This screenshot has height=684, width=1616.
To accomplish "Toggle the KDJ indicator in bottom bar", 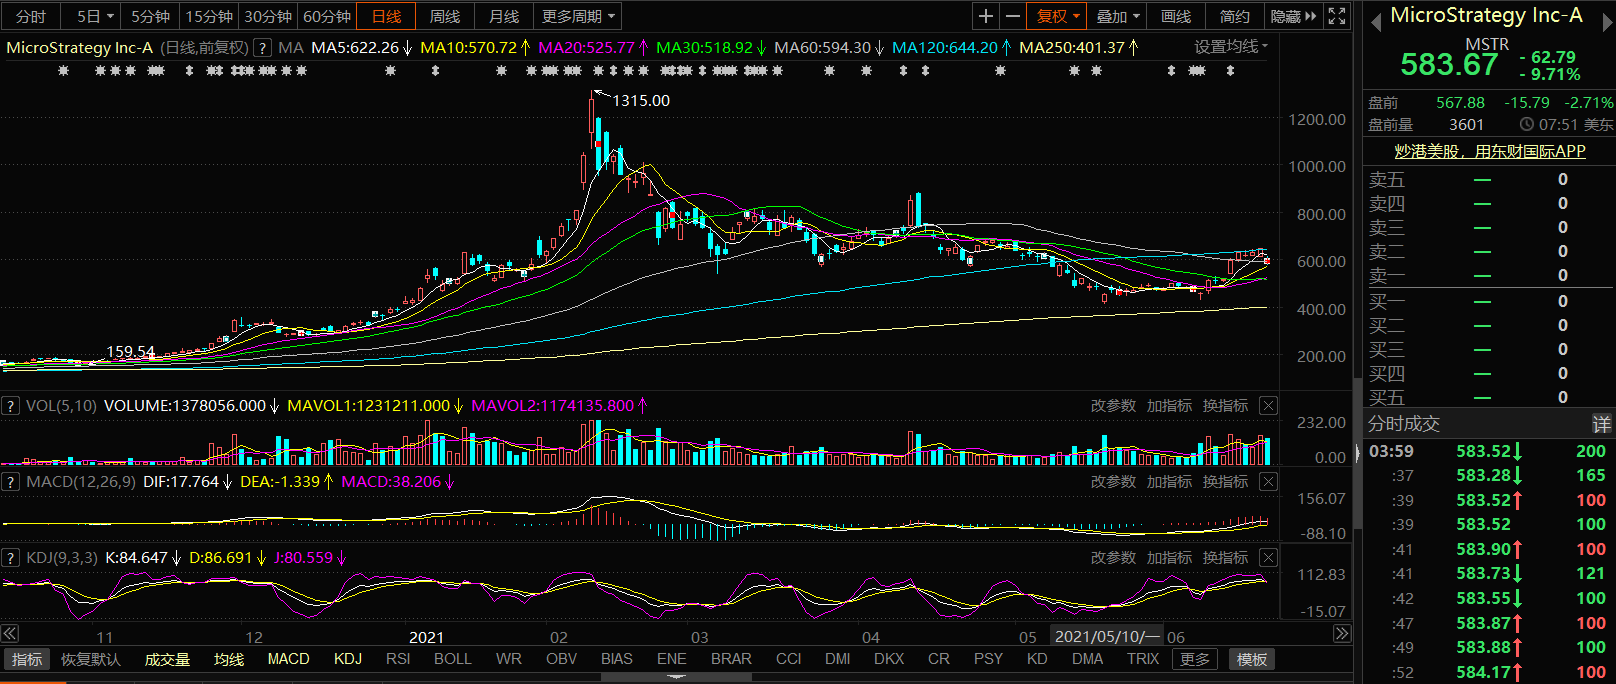I will coord(348,660).
